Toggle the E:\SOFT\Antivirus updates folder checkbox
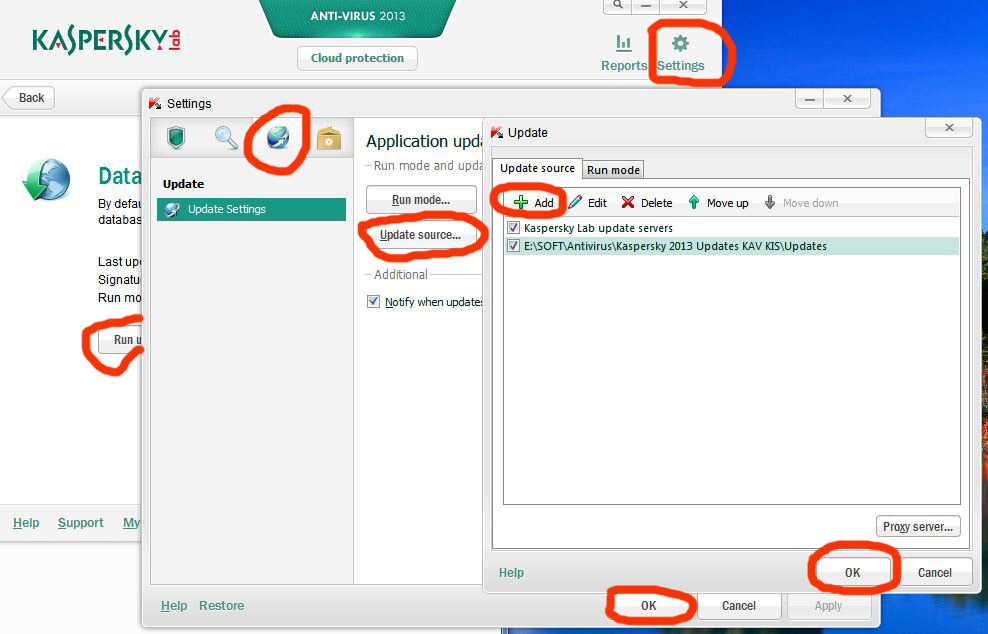 pos(513,246)
